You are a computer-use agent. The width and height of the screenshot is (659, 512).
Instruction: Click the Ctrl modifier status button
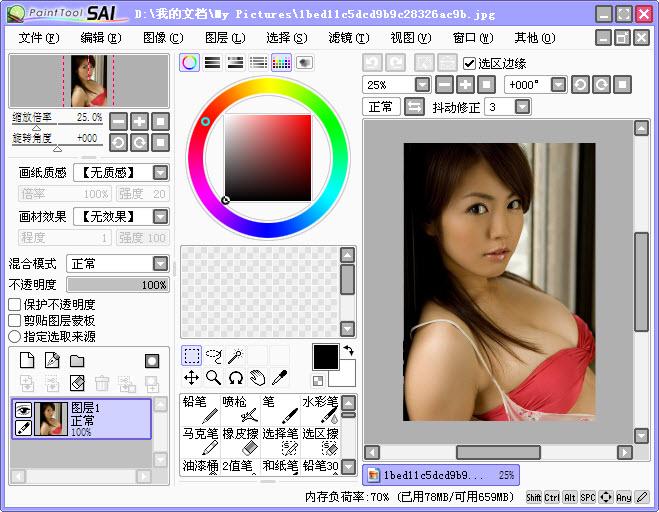click(x=552, y=497)
